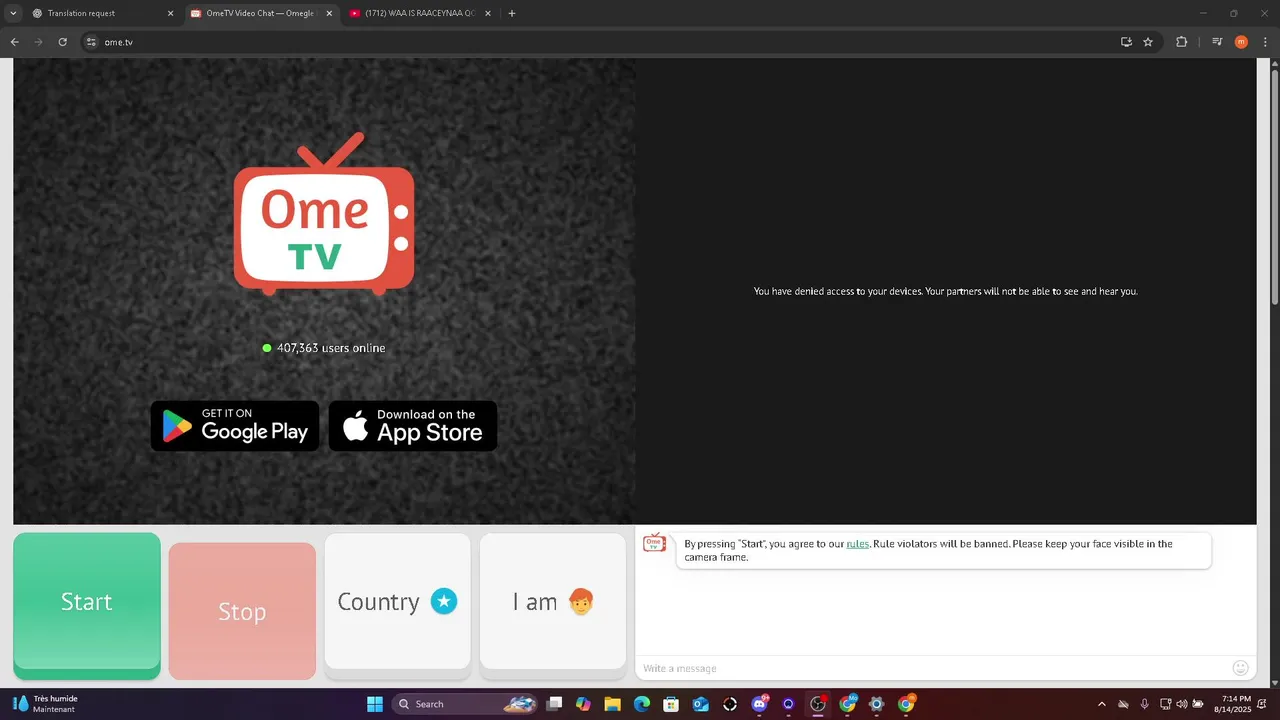Click the install app icon in address bar

[1126, 42]
